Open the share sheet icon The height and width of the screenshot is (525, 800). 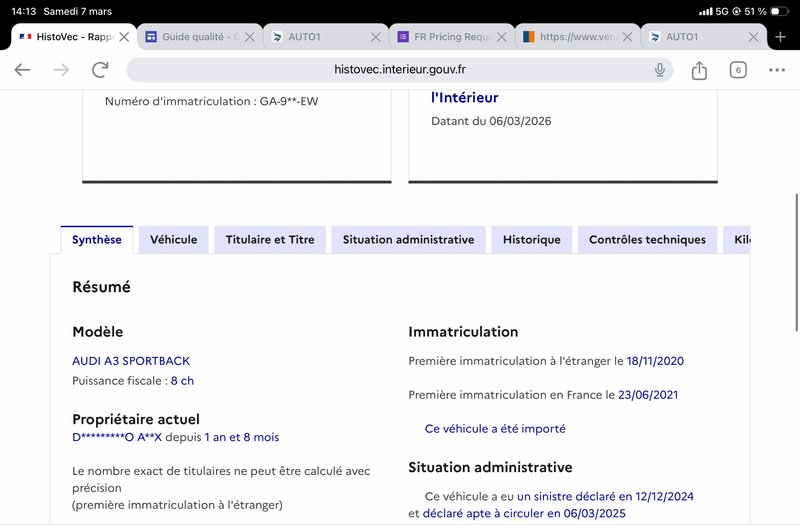(x=699, y=70)
